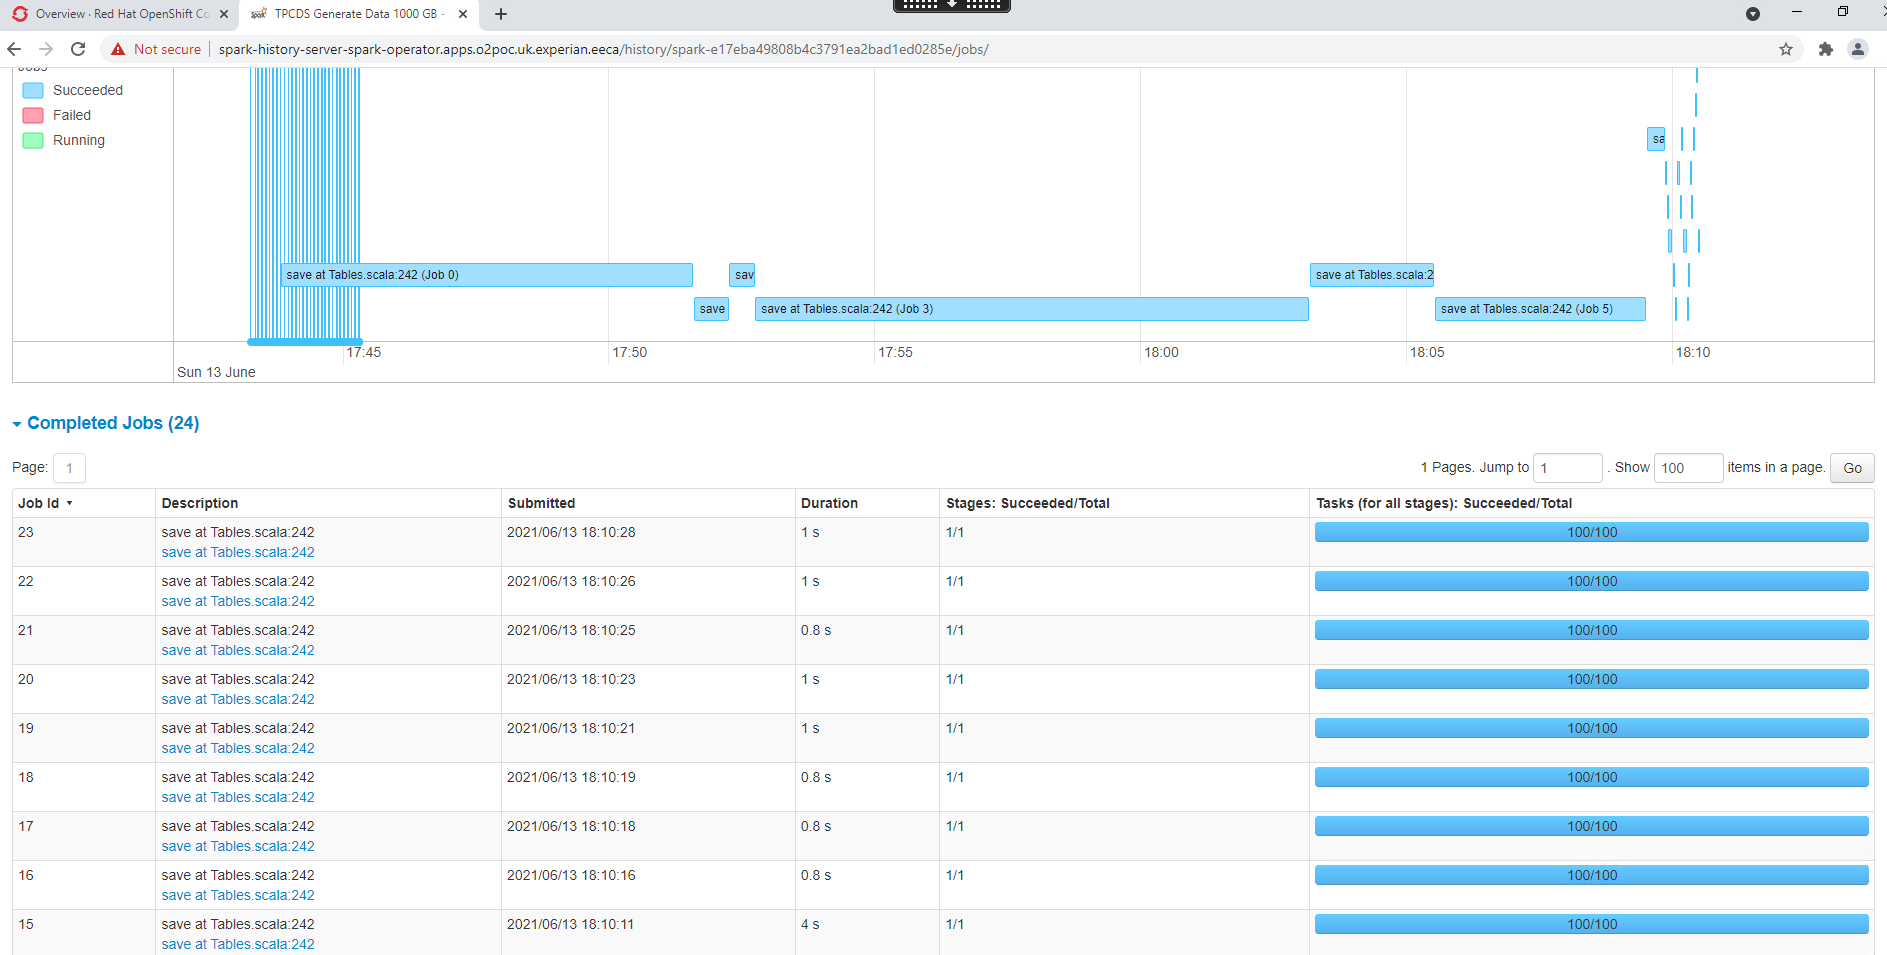Click the browser back arrow
Image resolution: width=1887 pixels, height=955 pixels.
click(14, 48)
